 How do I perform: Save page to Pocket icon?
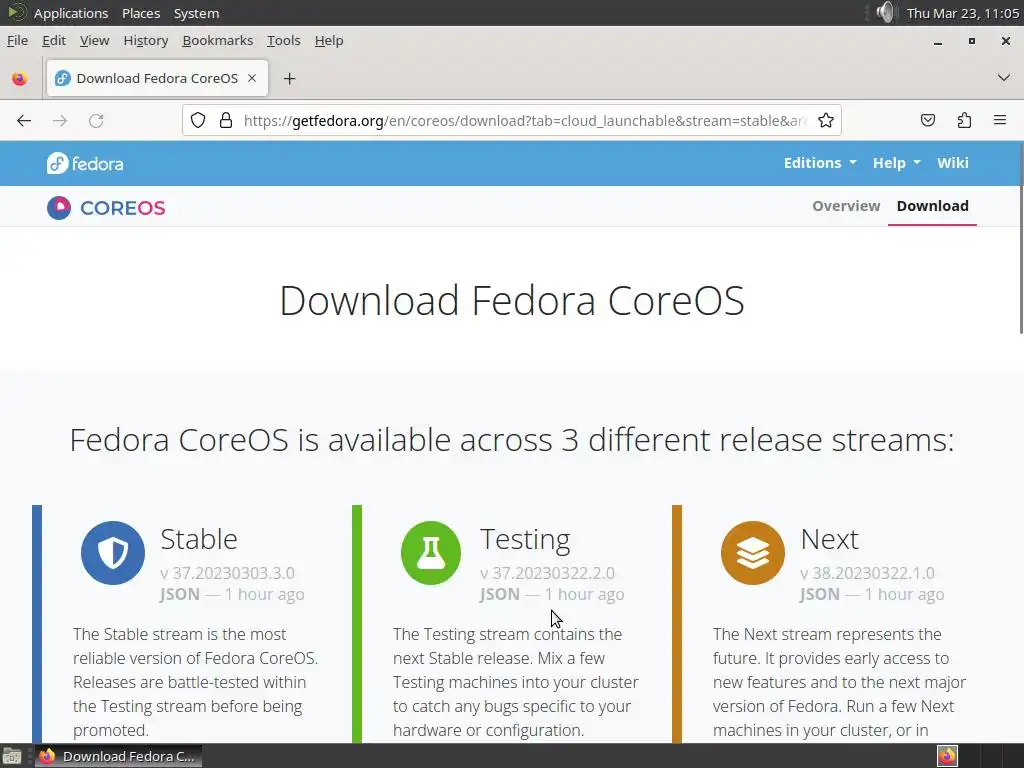927,120
